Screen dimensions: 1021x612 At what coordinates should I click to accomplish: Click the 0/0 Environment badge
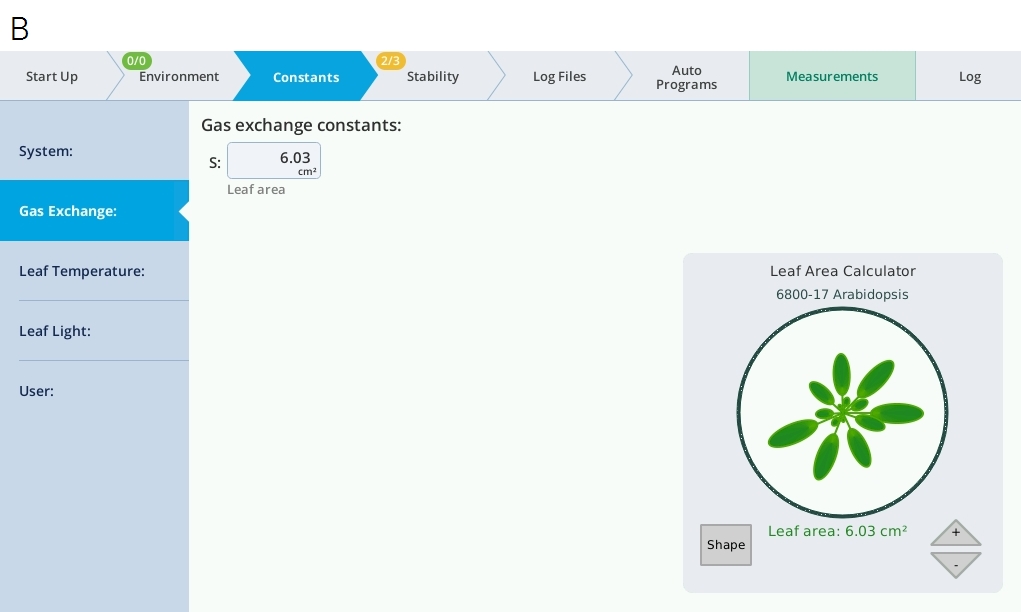[137, 61]
